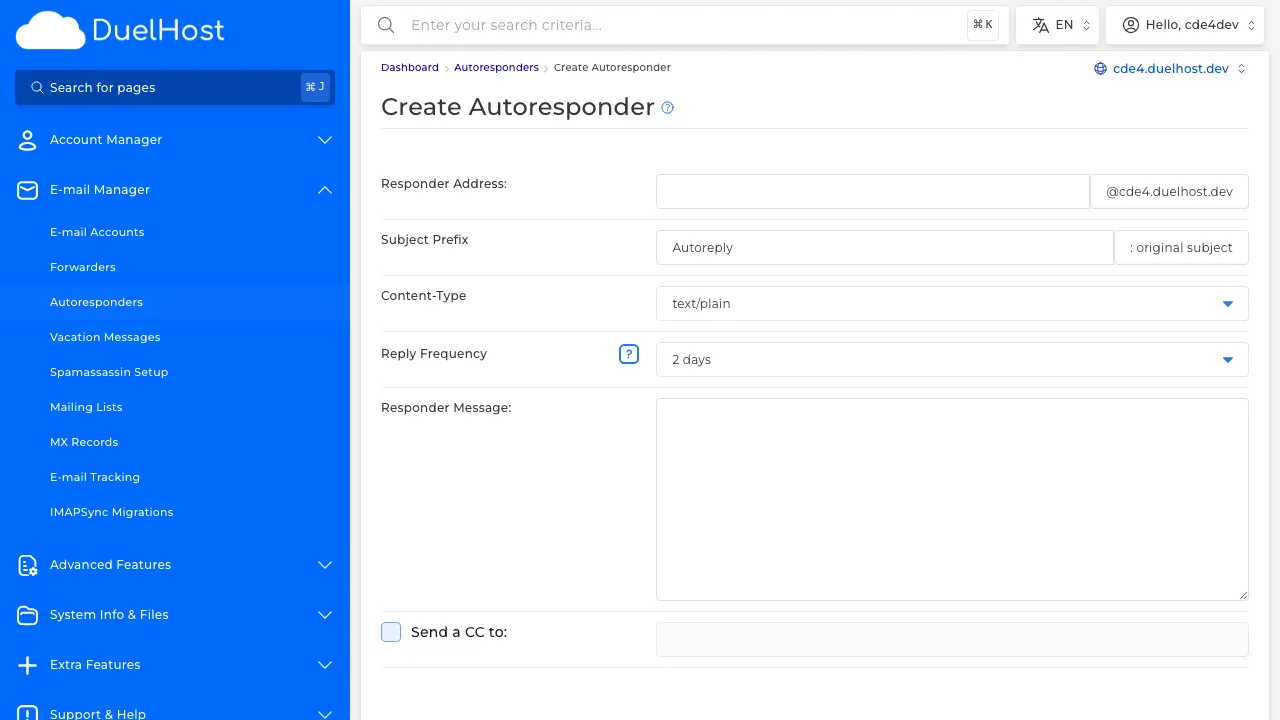Click the user profile icon next to Hello, cde4dev
The image size is (1280, 720).
[x=1131, y=24]
